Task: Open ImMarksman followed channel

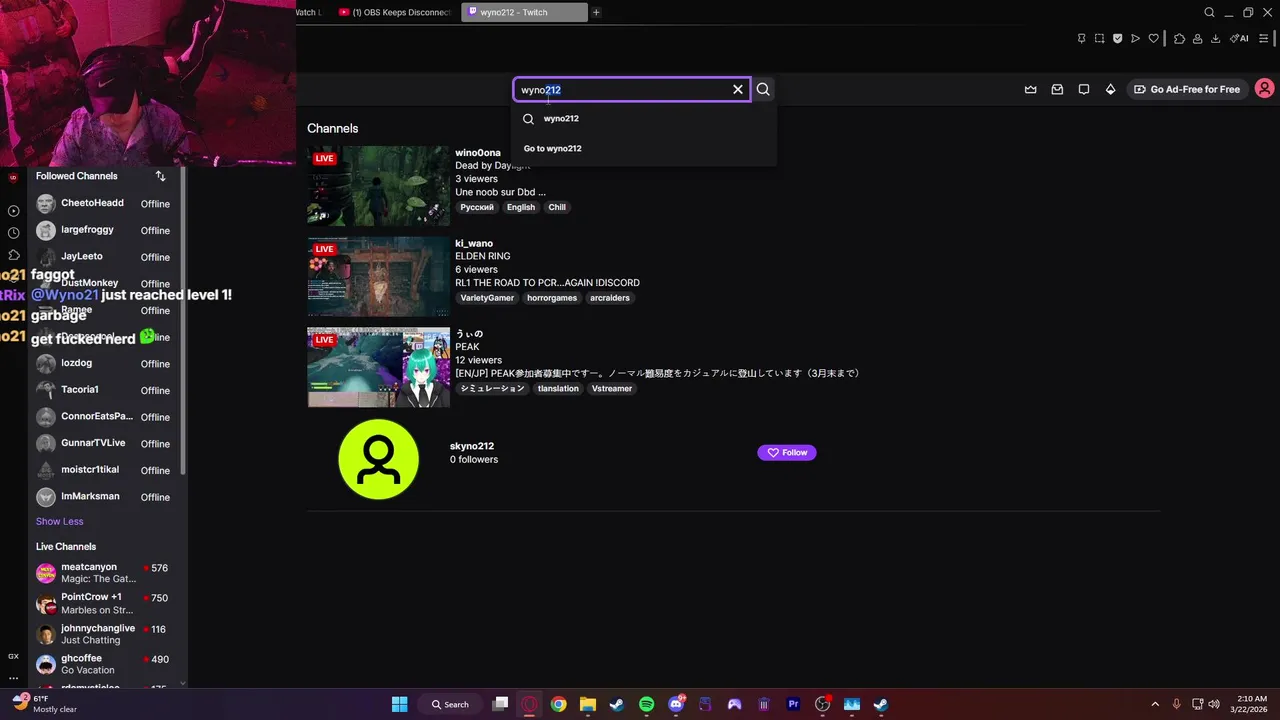Action: pos(103,497)
